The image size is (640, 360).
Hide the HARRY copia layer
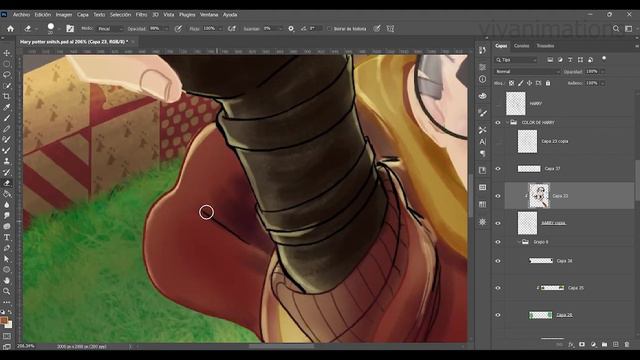(x=498, y=223)
